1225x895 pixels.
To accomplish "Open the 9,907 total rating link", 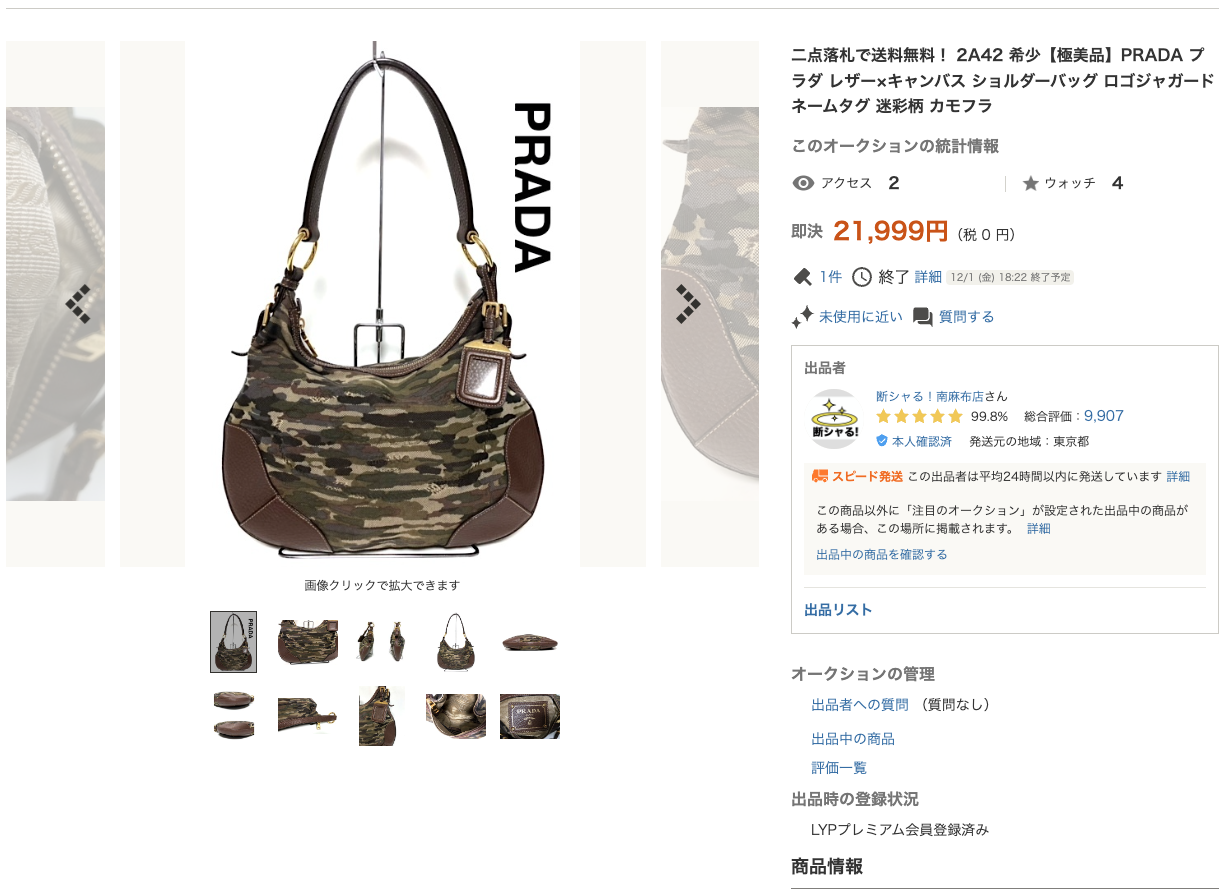I will click(x=1104, y=416).
